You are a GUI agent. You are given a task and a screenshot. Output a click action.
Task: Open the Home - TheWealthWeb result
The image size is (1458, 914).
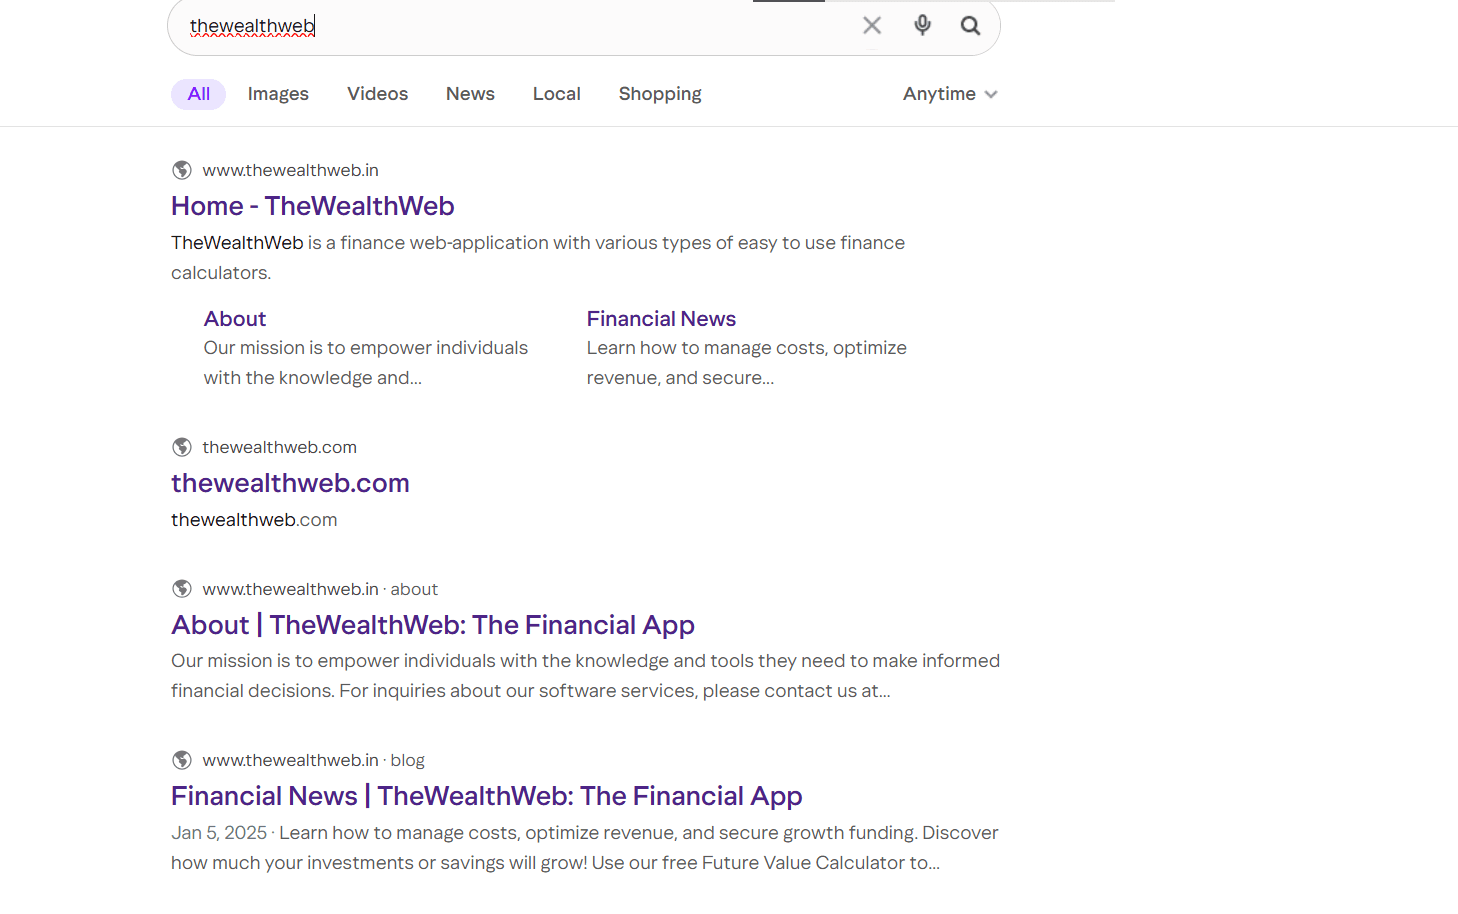(x=312, y=206)
